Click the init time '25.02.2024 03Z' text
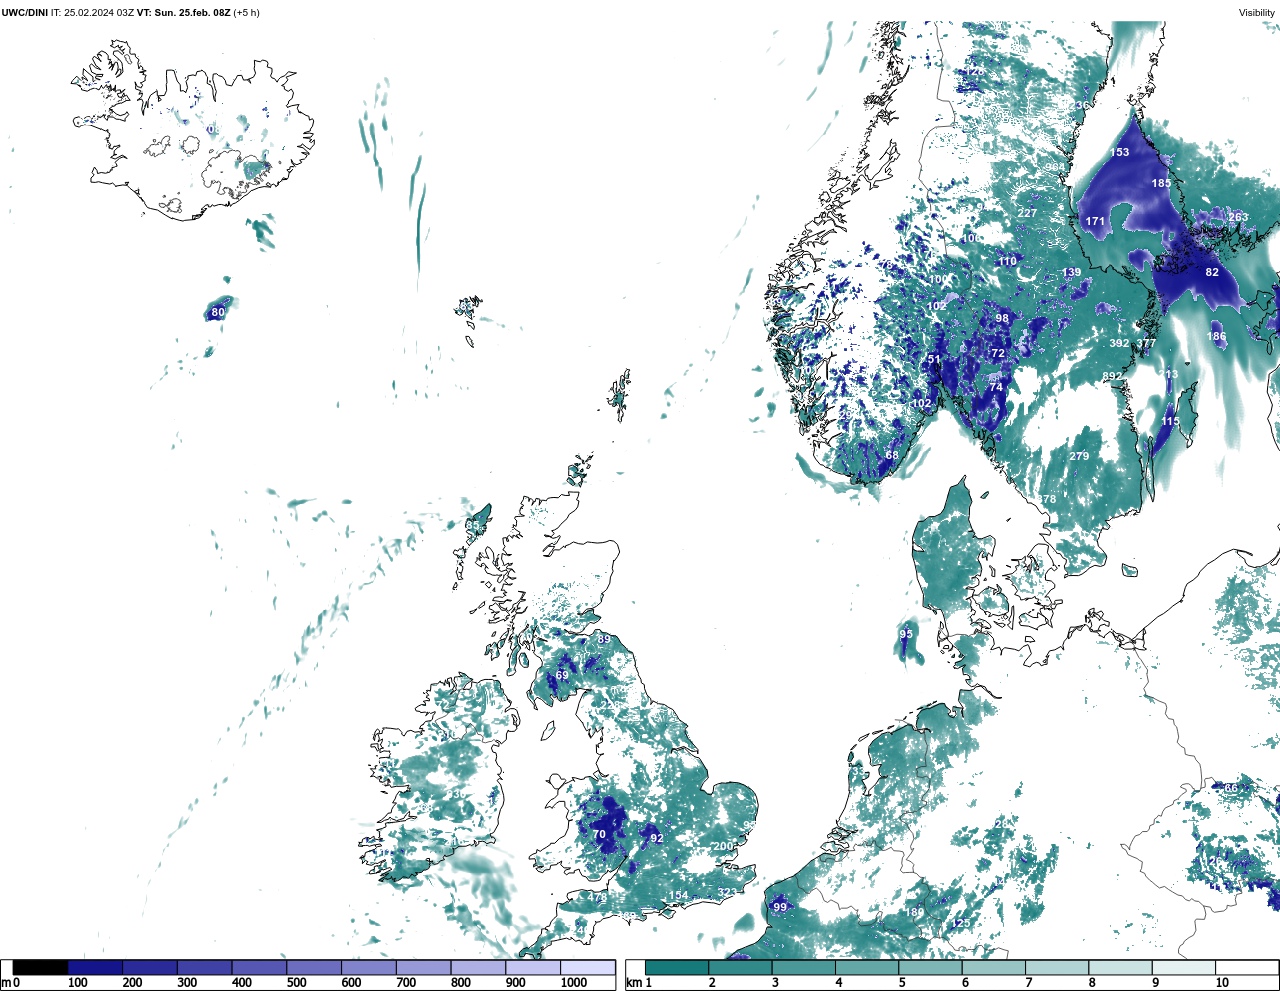 [x=99, y=13]
